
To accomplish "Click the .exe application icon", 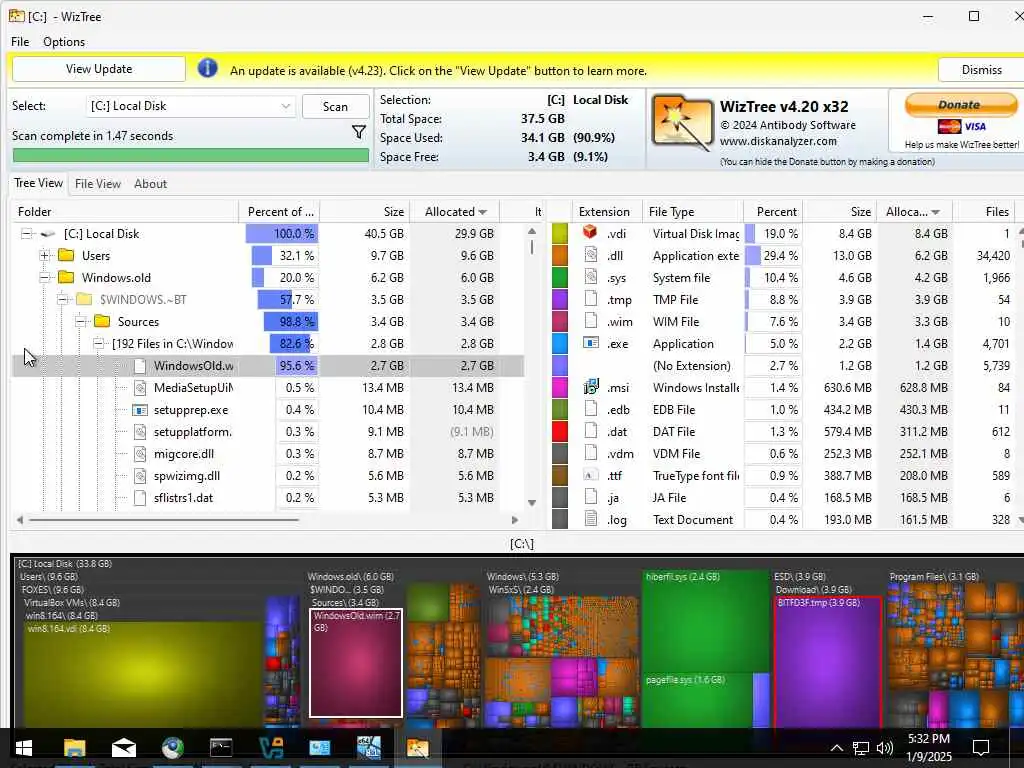I will 591,343.
